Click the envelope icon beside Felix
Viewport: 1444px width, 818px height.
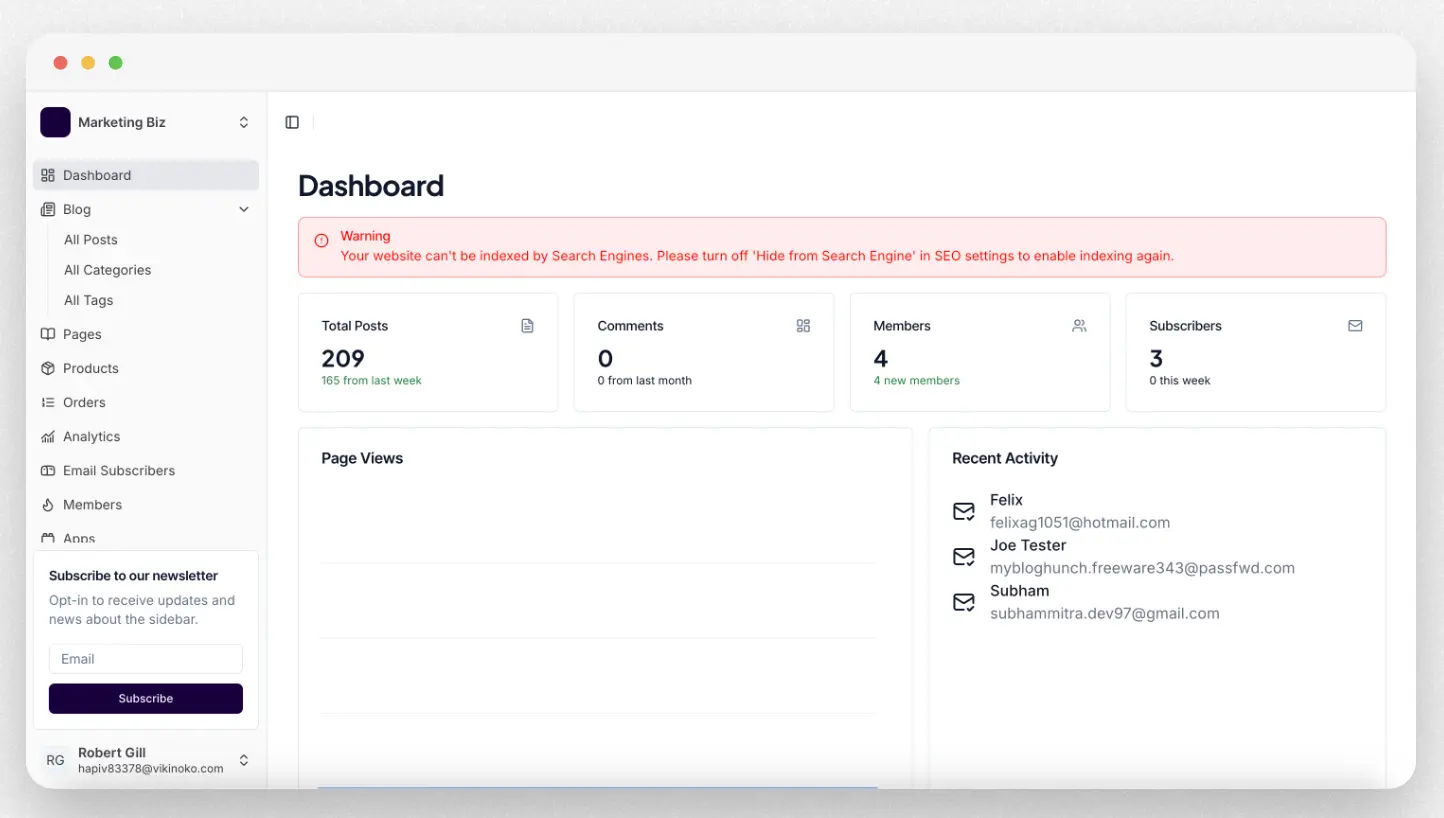click(964, 511)
